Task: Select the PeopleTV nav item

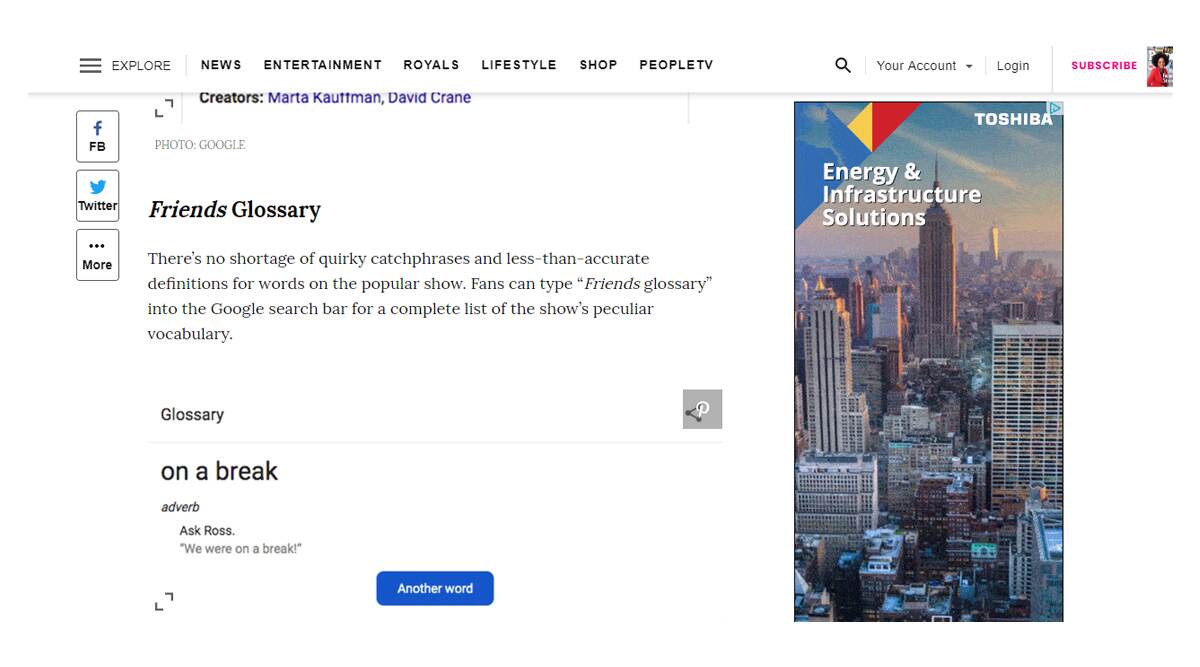Action: point(676,65)
